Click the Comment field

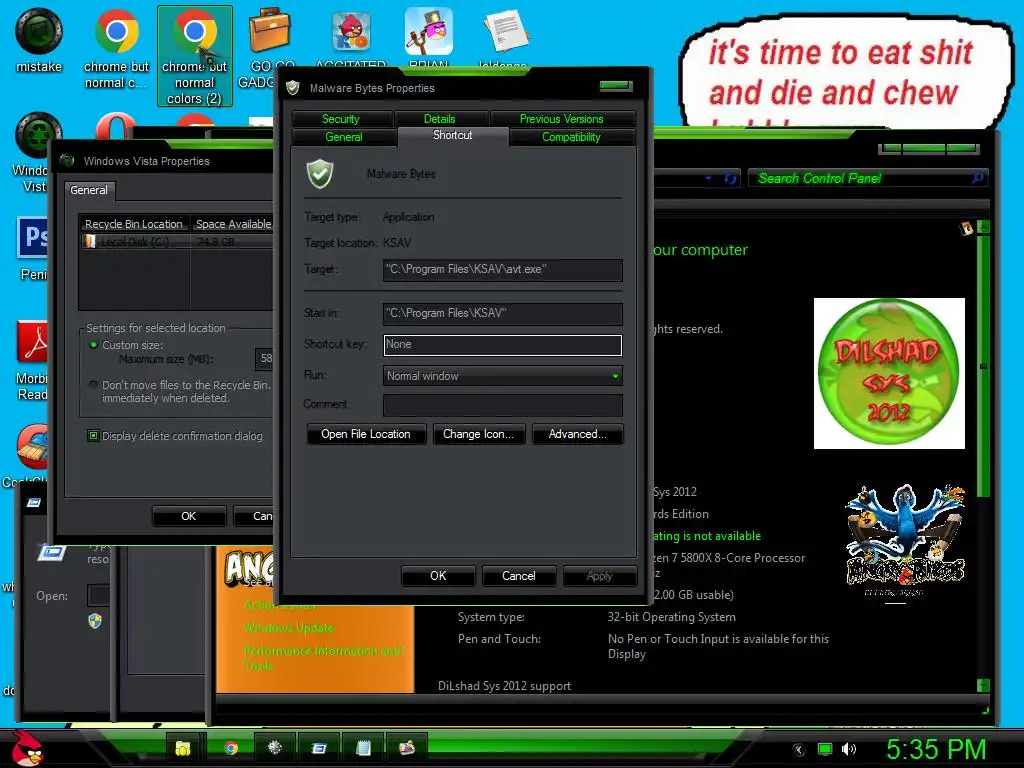point(502,405)
